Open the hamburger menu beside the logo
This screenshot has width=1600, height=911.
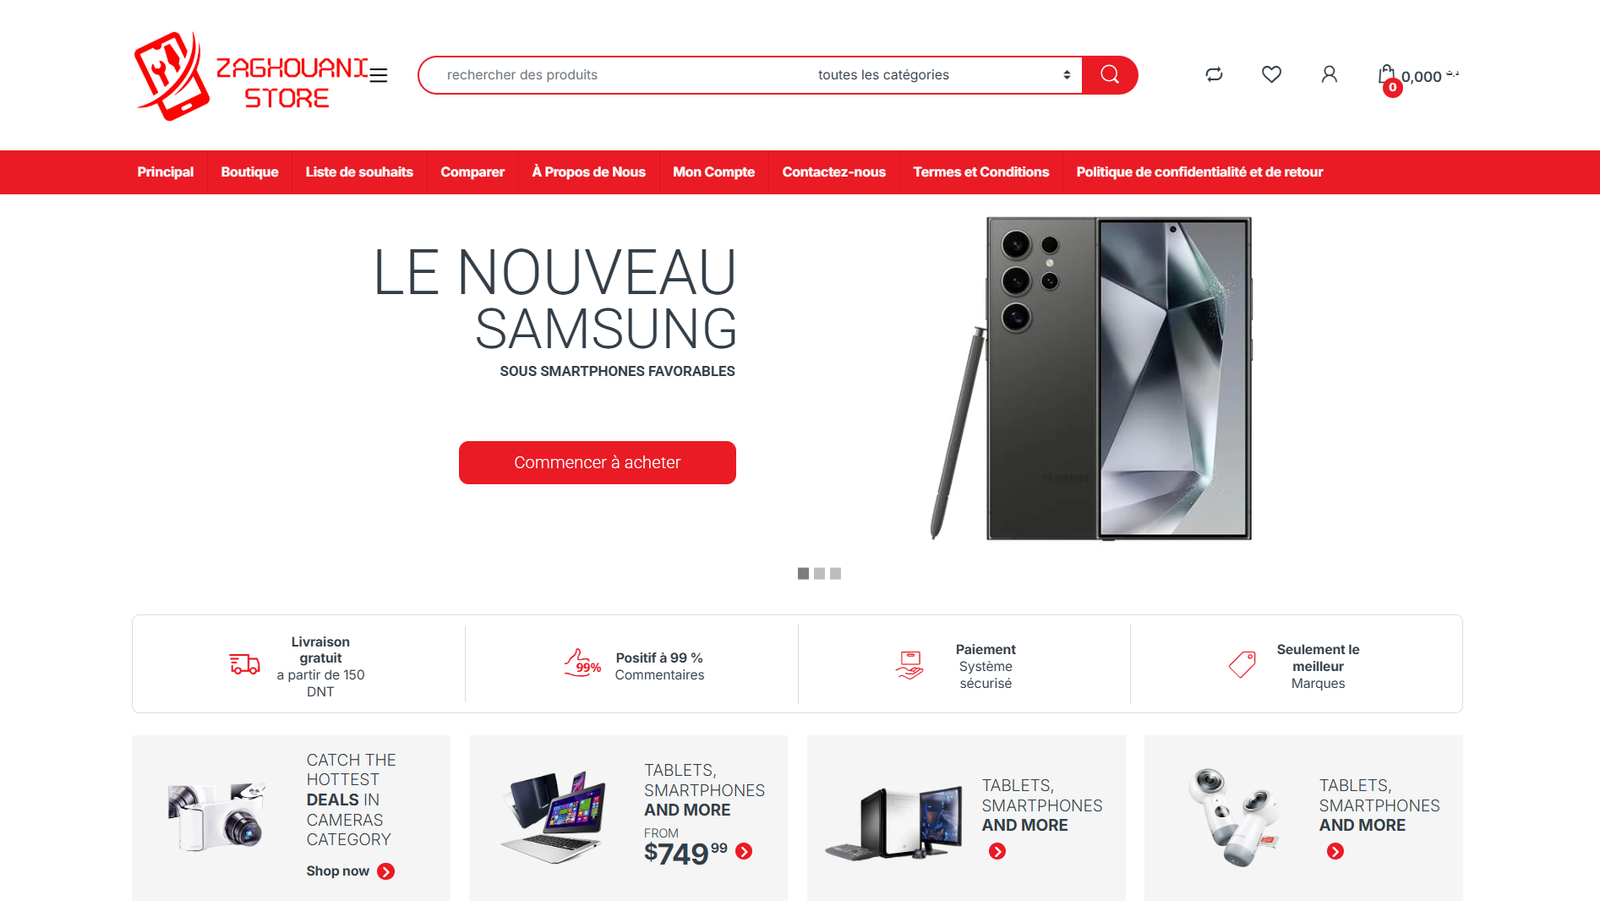(x=378, y=75)
